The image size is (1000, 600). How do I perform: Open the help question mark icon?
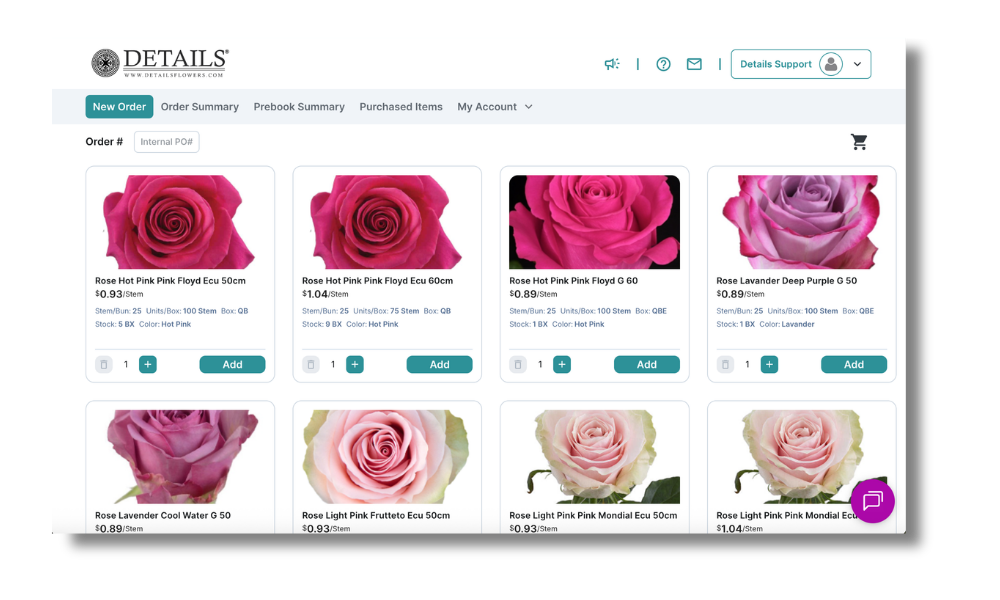(663, 64)
